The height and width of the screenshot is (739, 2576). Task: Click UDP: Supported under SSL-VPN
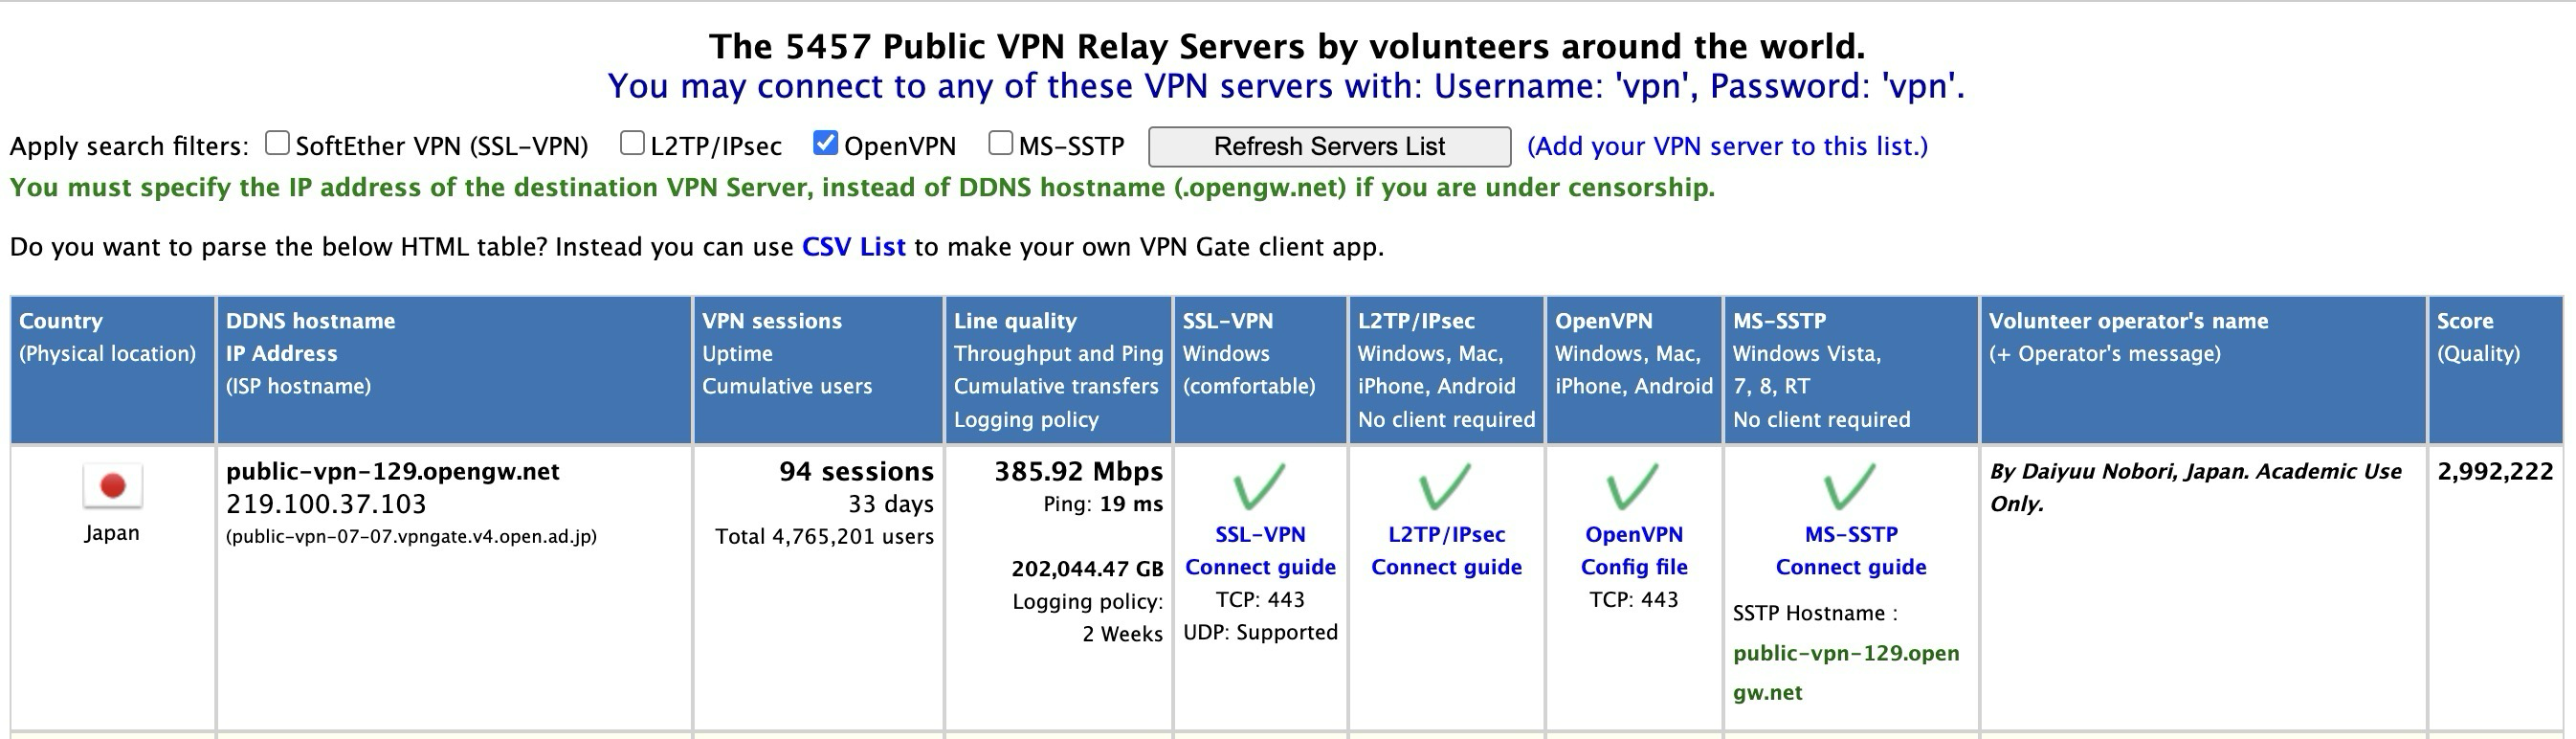pyautogui.click(x=1260, y=632)
